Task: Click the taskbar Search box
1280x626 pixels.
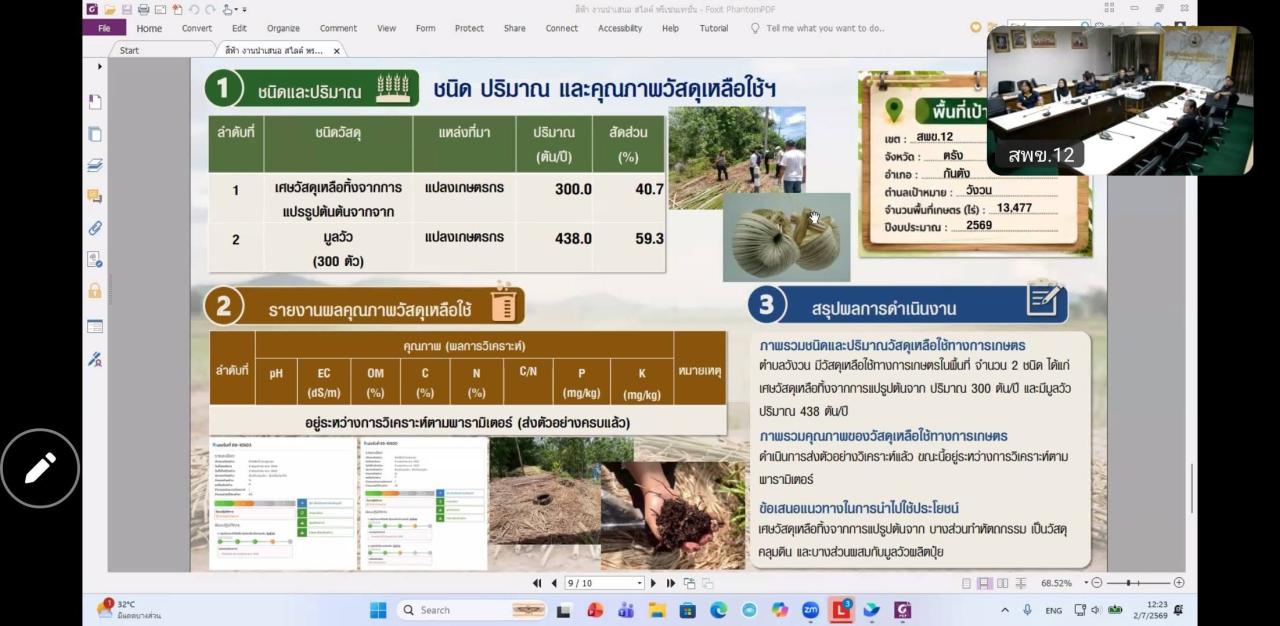Action: point(473,610)
